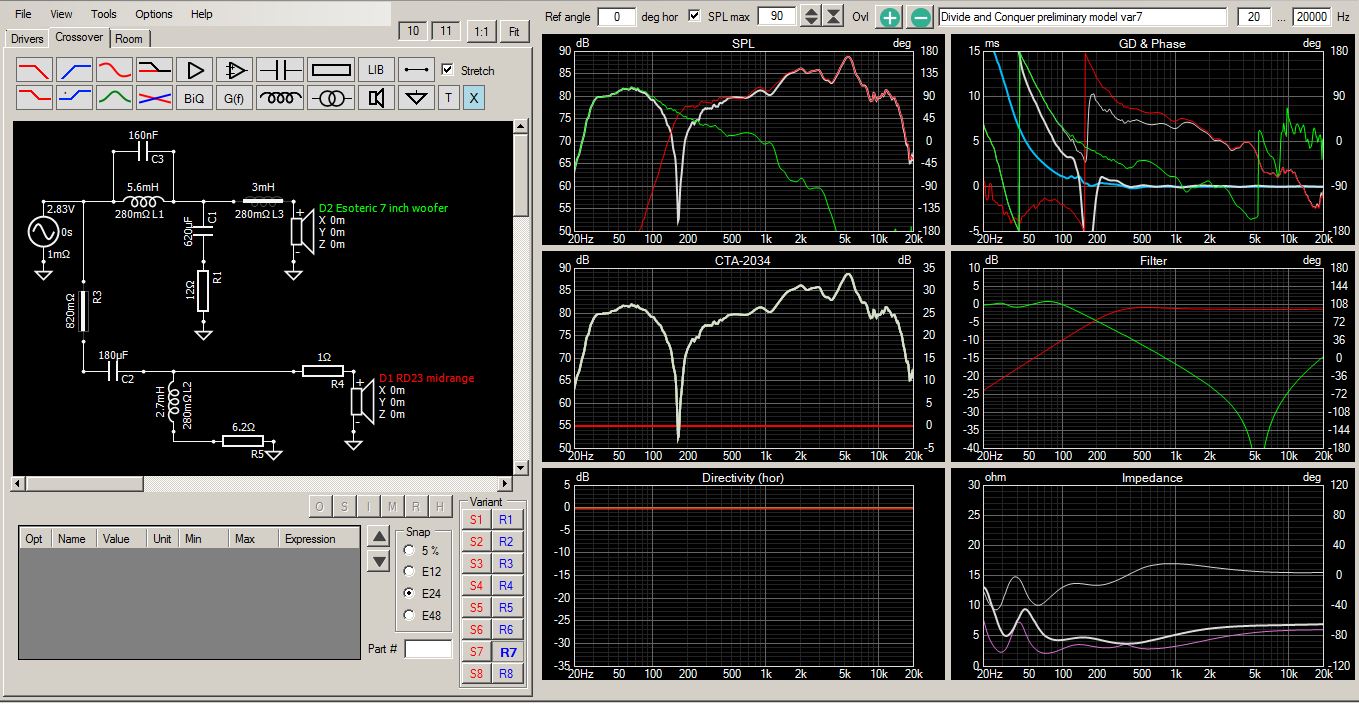Open the Tools menu
The height and width of the screenshot is (704, 1359).
point(103,14)
